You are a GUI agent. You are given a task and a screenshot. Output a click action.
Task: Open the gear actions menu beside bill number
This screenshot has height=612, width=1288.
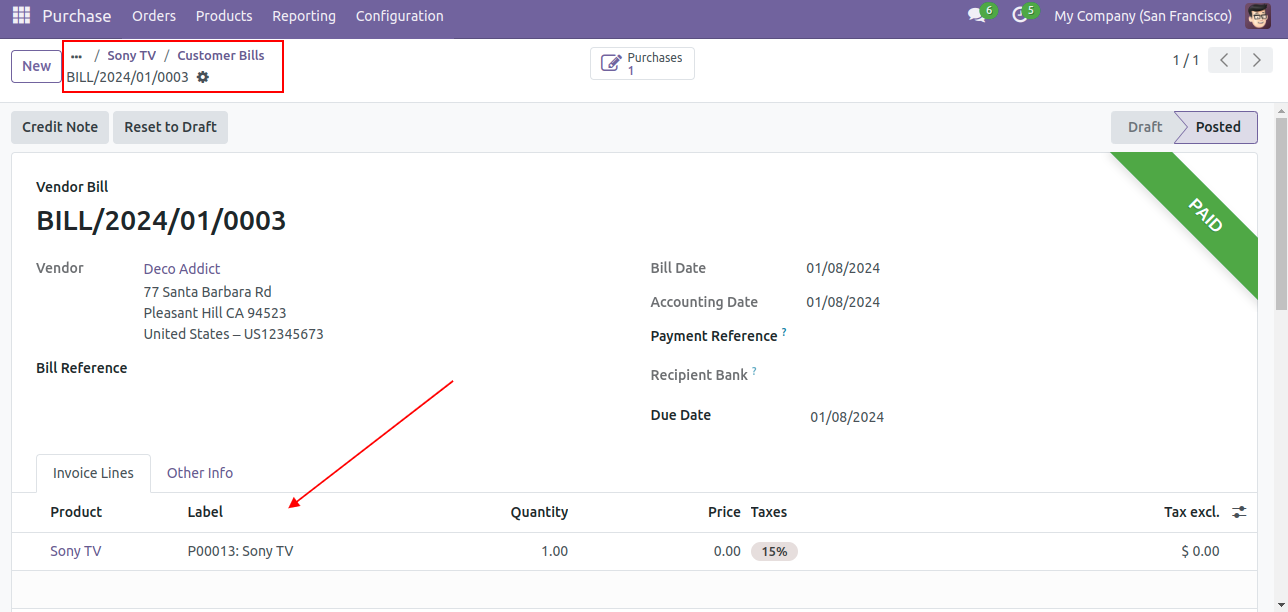point(203,77)
